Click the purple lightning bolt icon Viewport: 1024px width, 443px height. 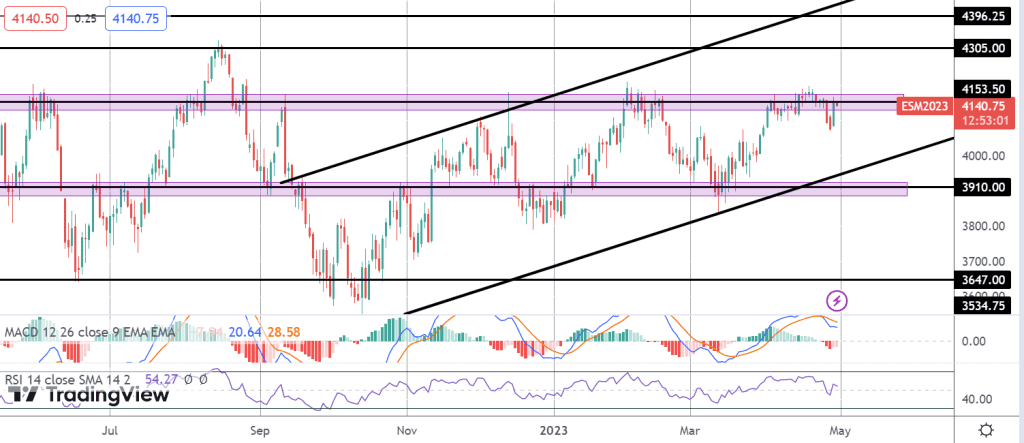click(838, 299)
